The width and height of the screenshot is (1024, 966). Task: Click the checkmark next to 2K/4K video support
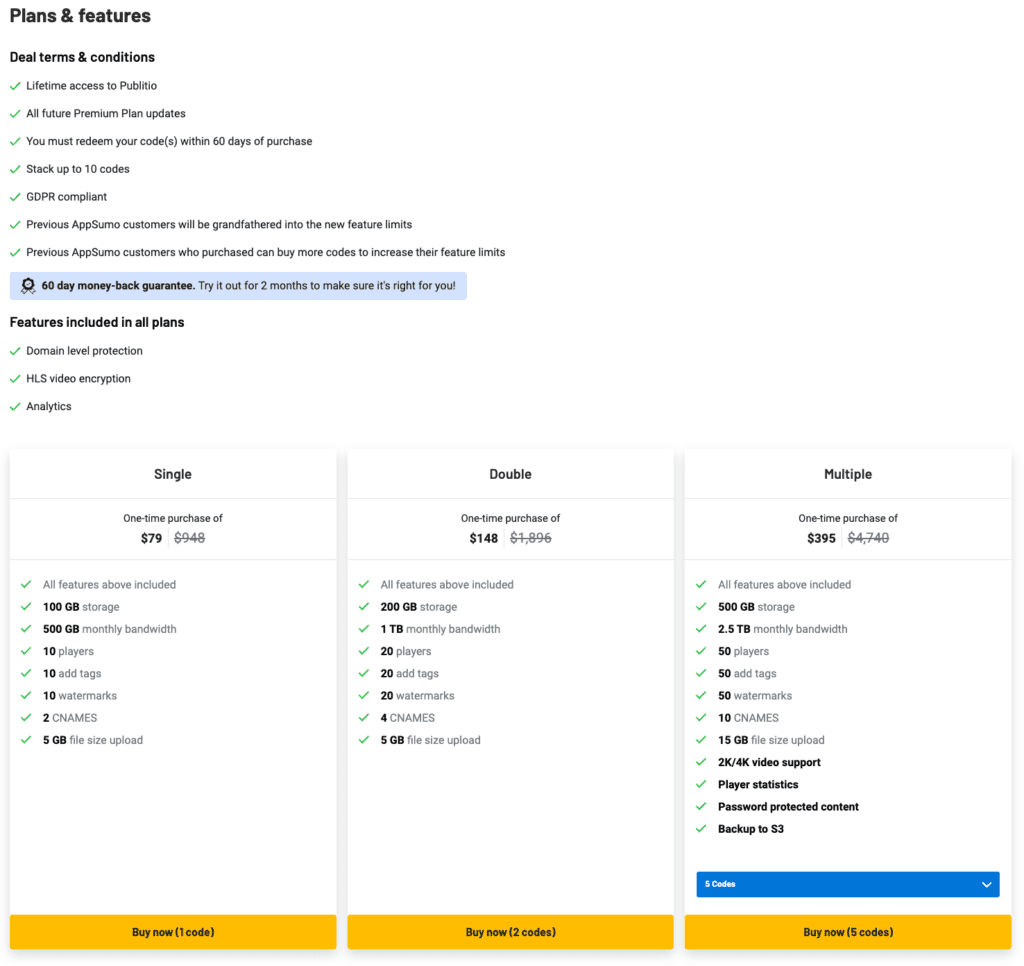tap(701, 762)
